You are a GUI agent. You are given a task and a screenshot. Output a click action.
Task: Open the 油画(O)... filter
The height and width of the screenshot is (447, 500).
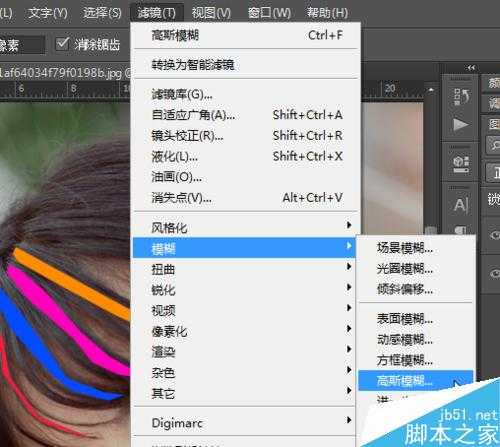point(246,177)
